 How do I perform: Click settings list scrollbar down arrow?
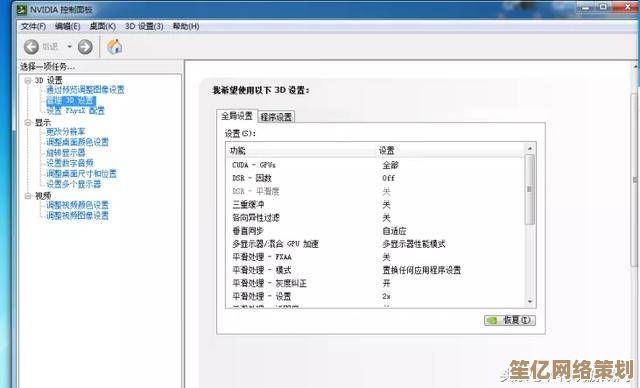click(530, 302)
